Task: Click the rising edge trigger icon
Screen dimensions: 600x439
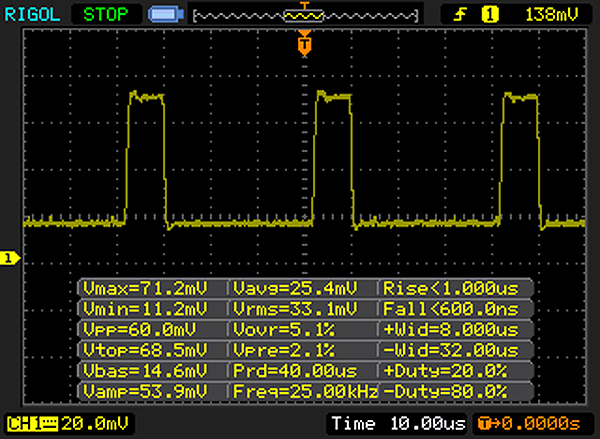Action: [x=460, y=15]
